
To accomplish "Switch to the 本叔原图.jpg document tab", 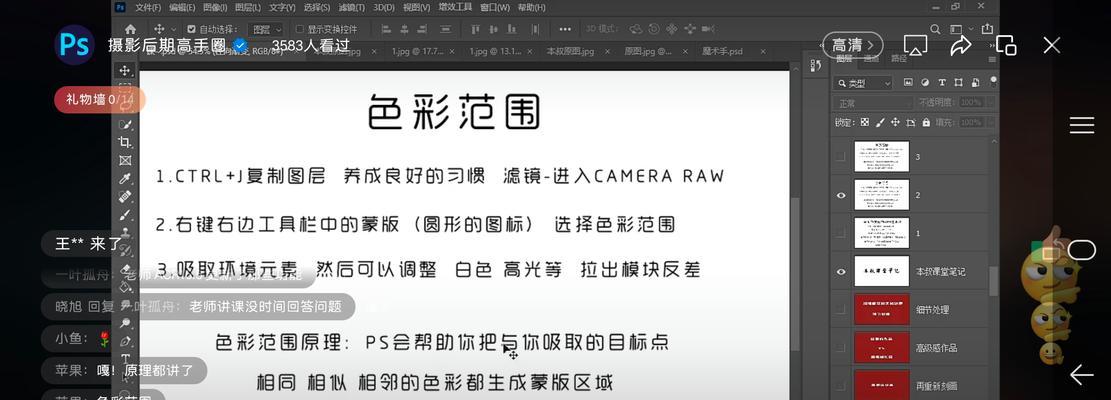I will pos(570,52).
